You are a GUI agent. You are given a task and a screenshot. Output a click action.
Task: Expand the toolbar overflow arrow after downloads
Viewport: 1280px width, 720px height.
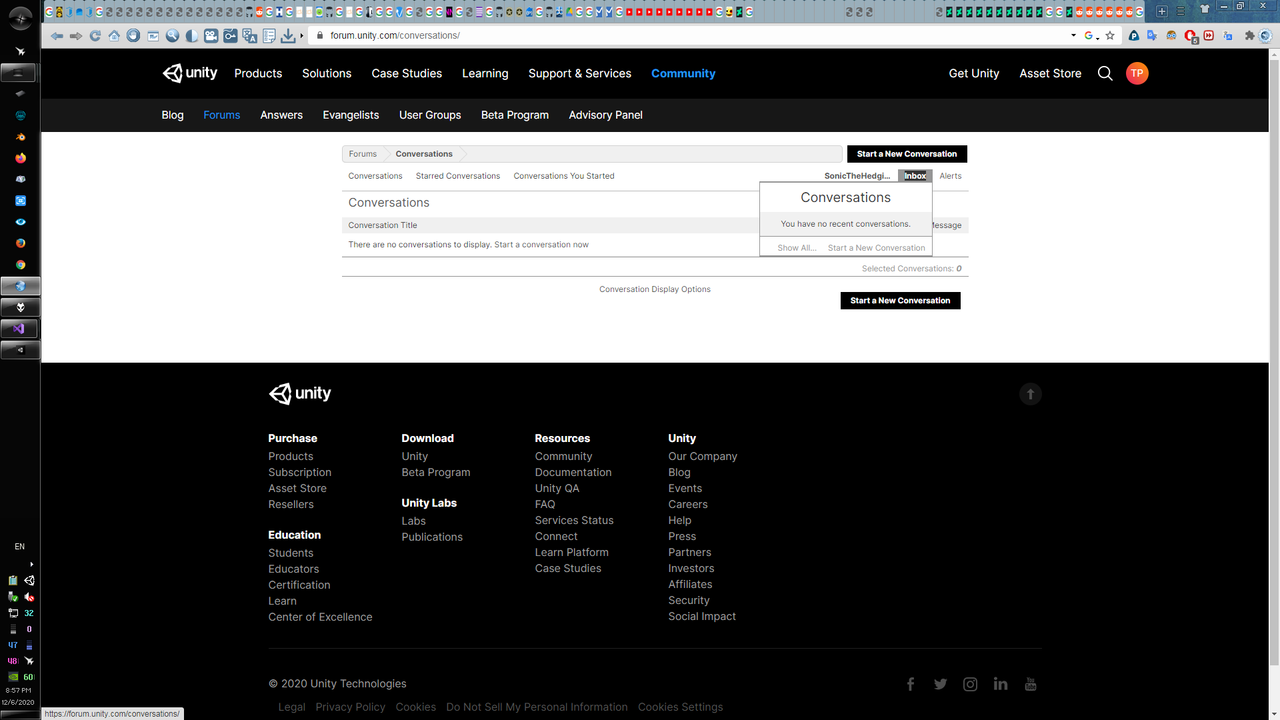[x=302, y=35]
